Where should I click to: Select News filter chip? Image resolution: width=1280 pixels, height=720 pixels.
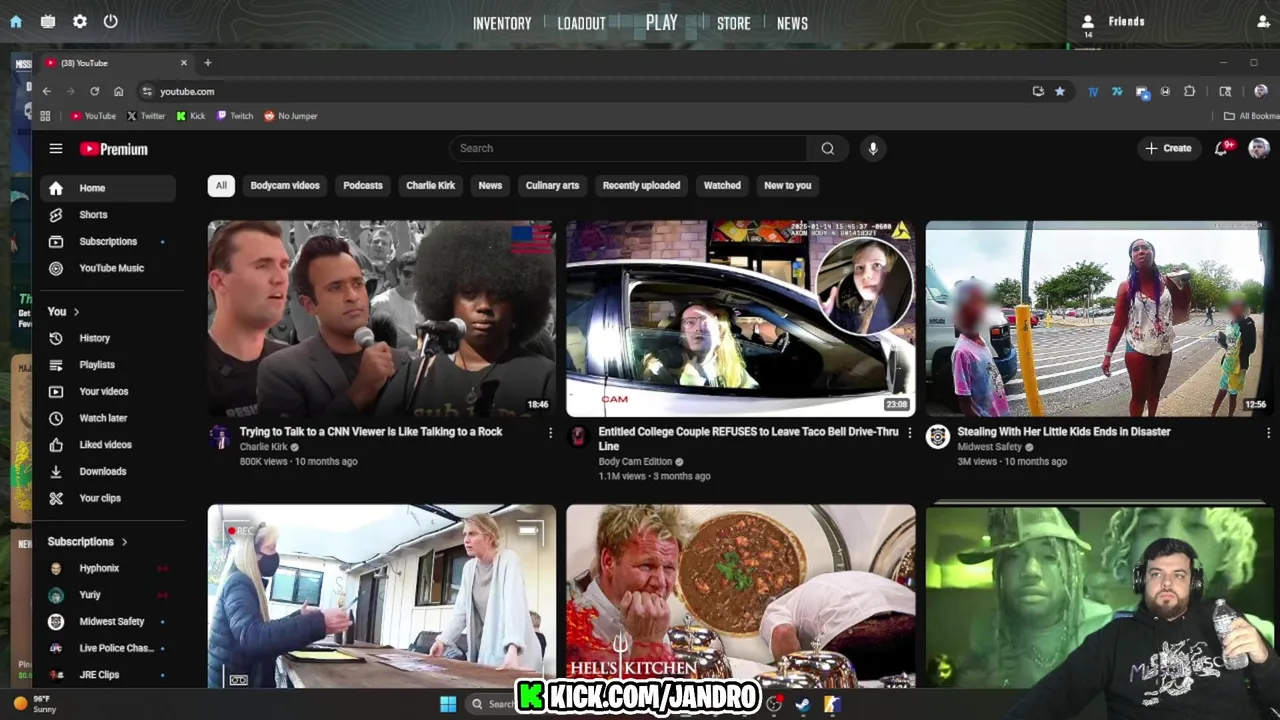click(x=490, y=186)
